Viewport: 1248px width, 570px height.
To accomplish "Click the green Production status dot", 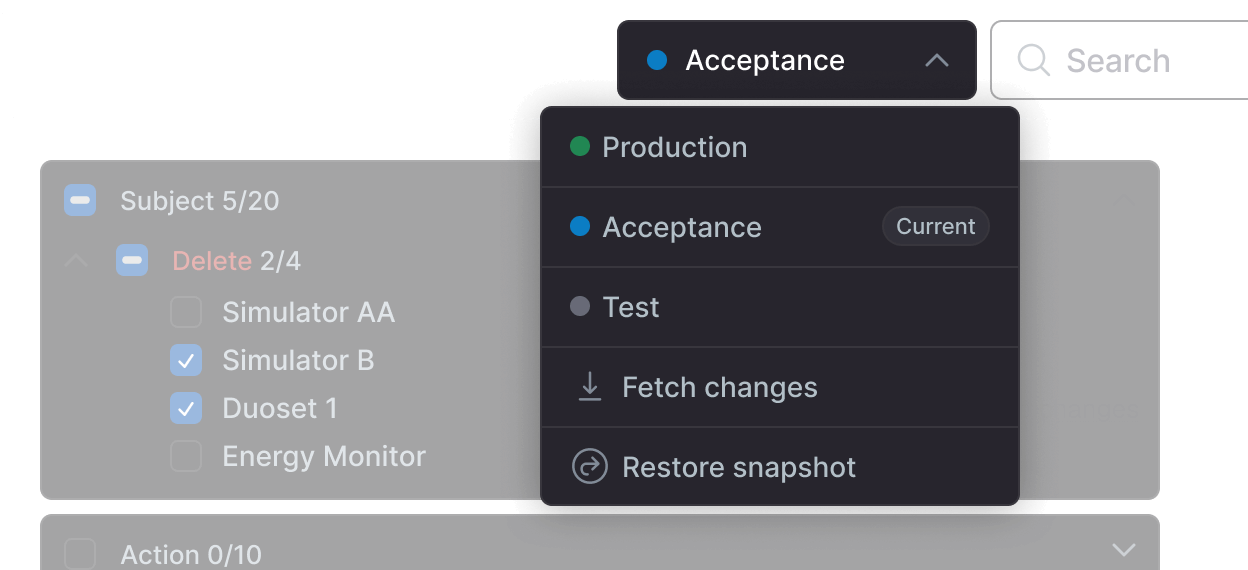I will (x=580, y=147).
